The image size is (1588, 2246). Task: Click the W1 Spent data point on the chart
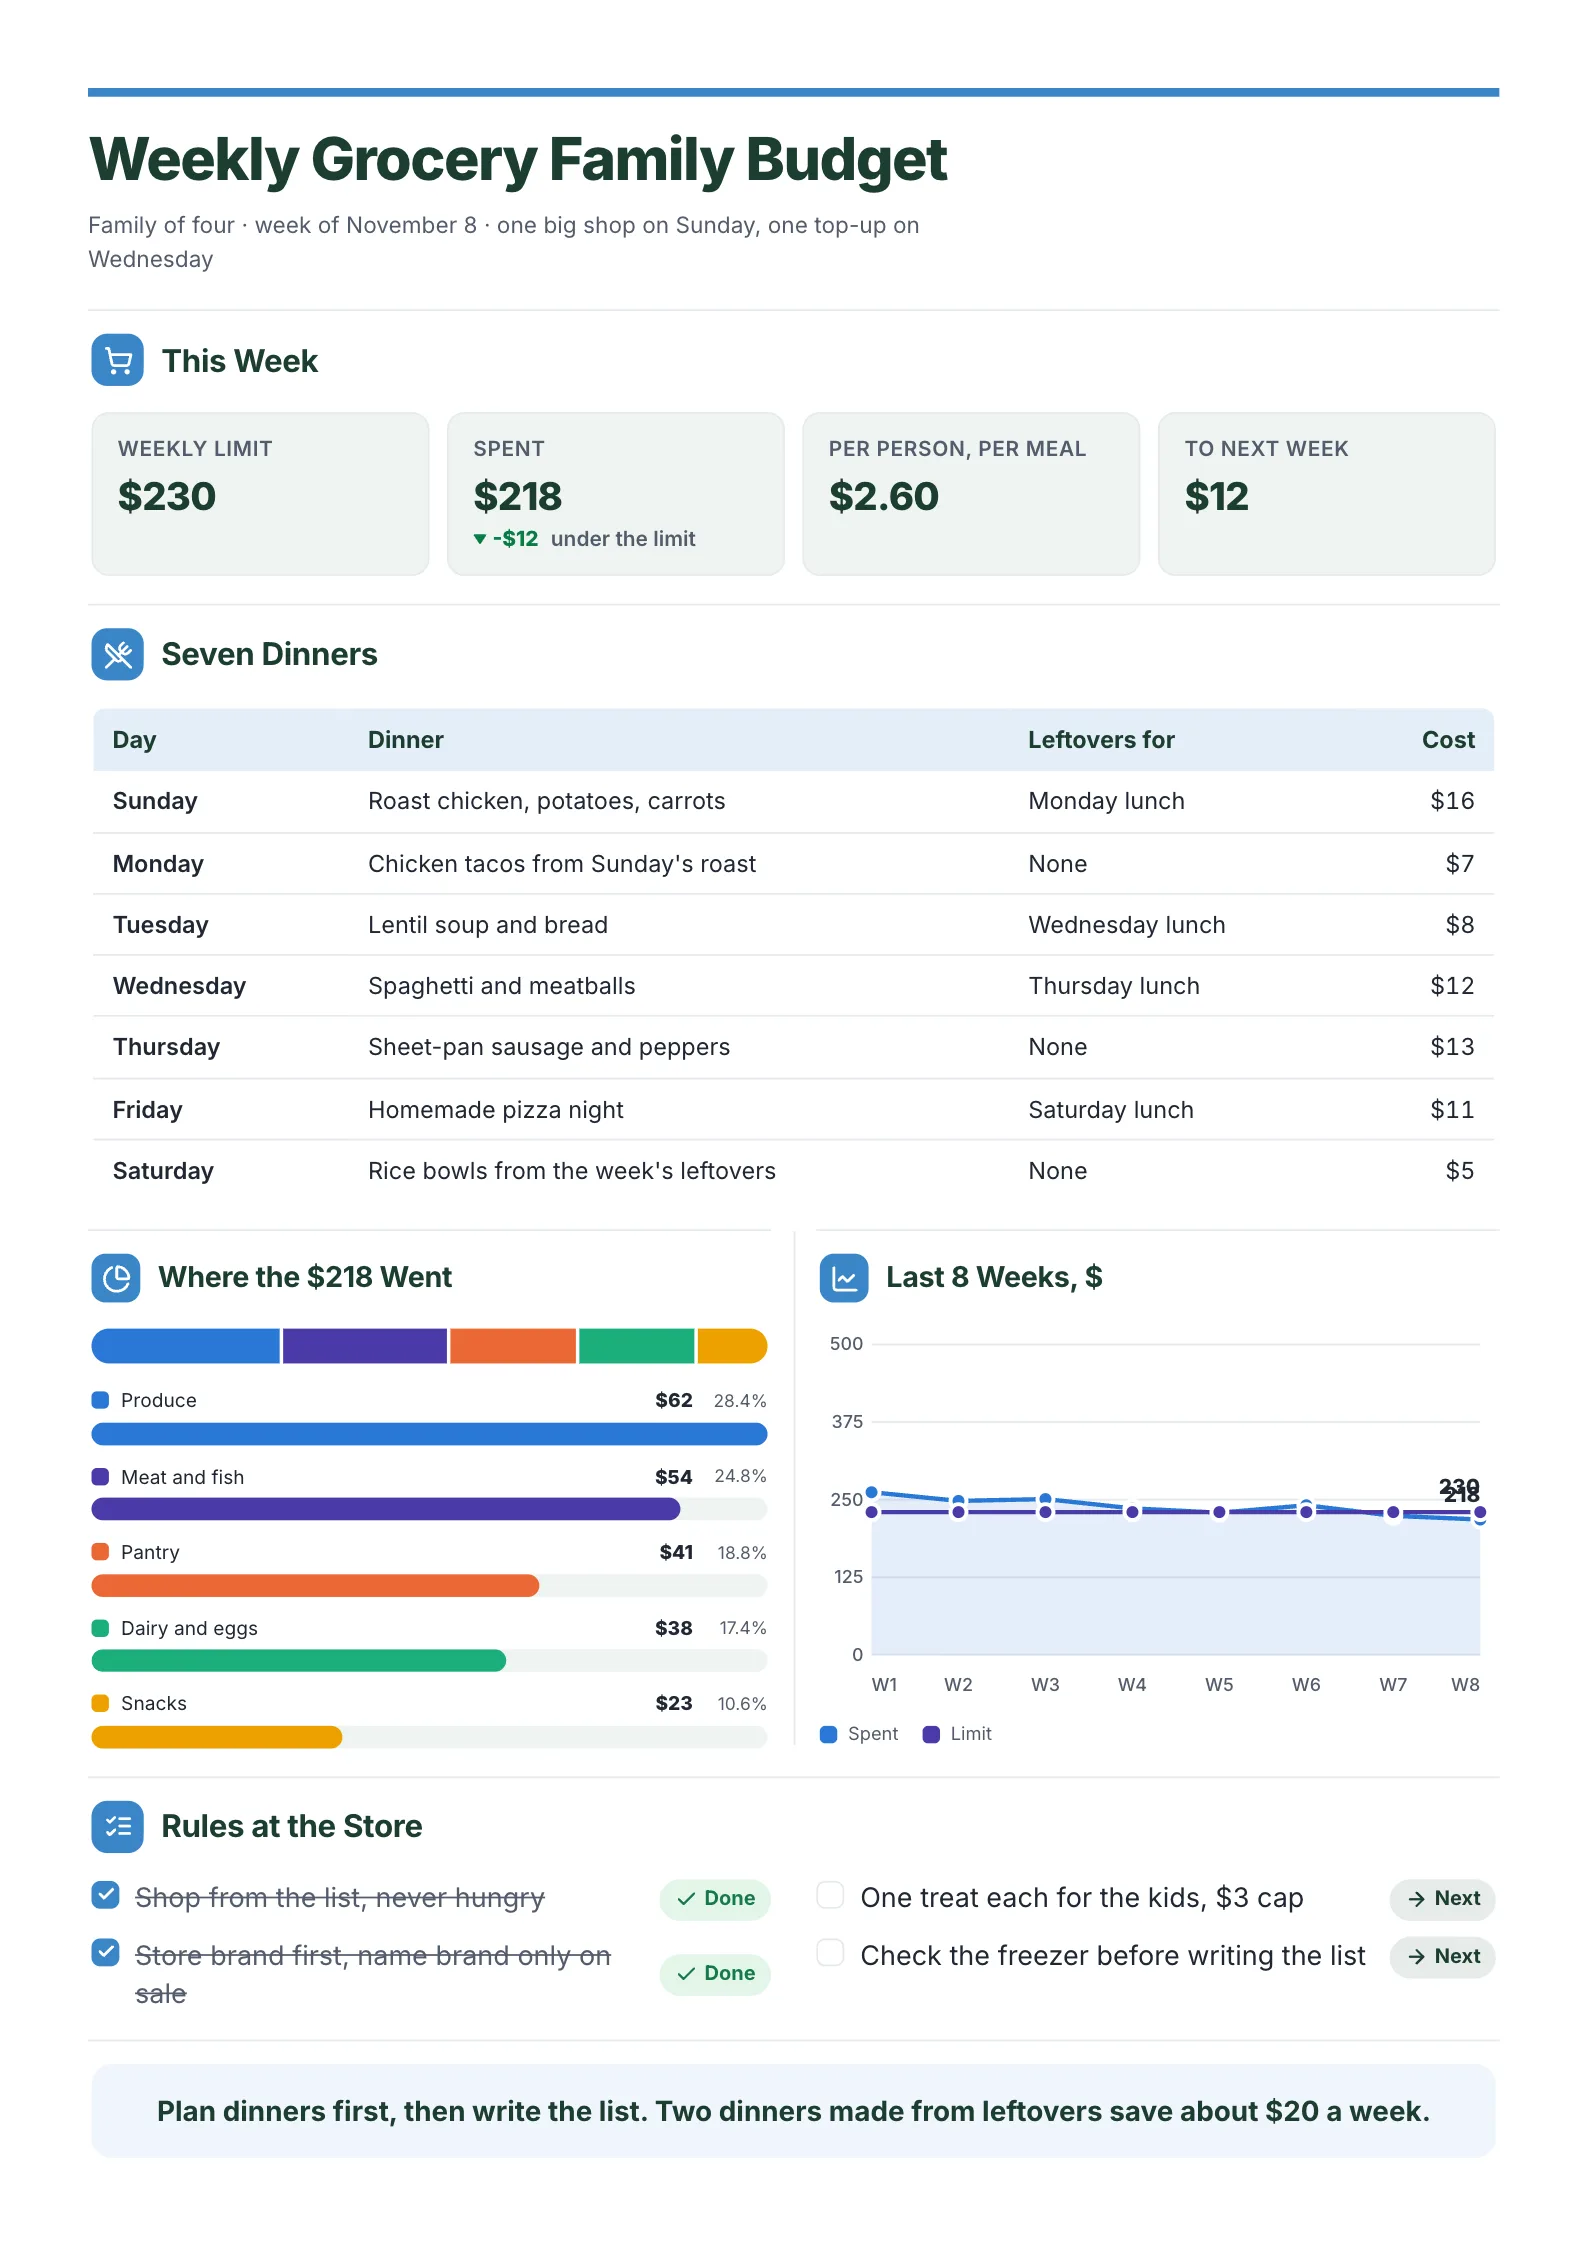[x=872, y=1492]
